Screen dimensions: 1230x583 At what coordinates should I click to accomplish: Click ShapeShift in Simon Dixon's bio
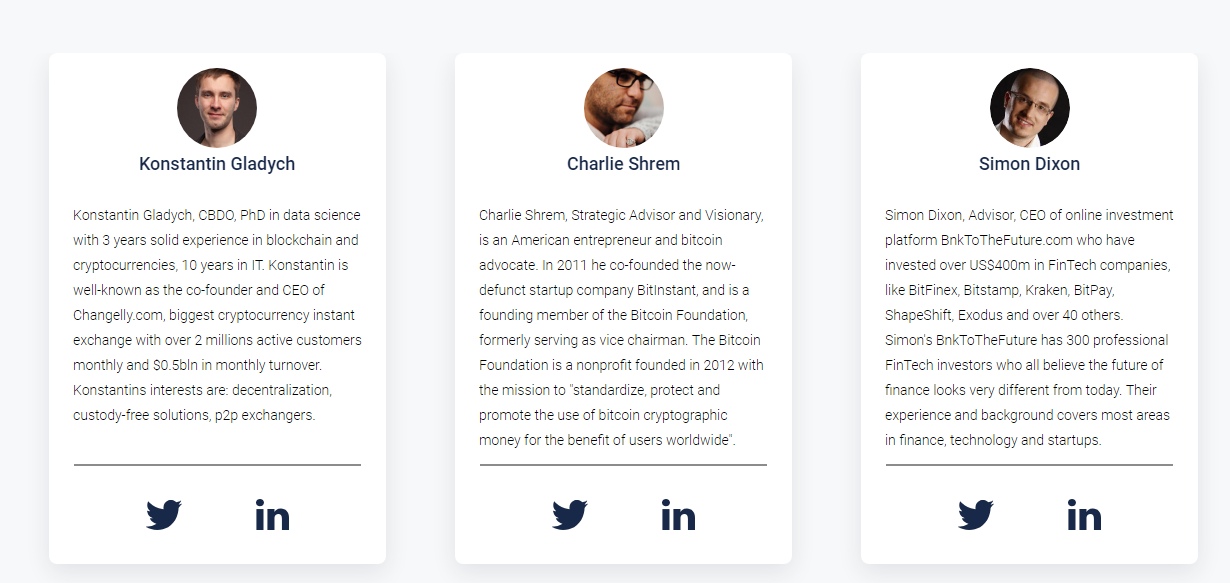[920, 315]
